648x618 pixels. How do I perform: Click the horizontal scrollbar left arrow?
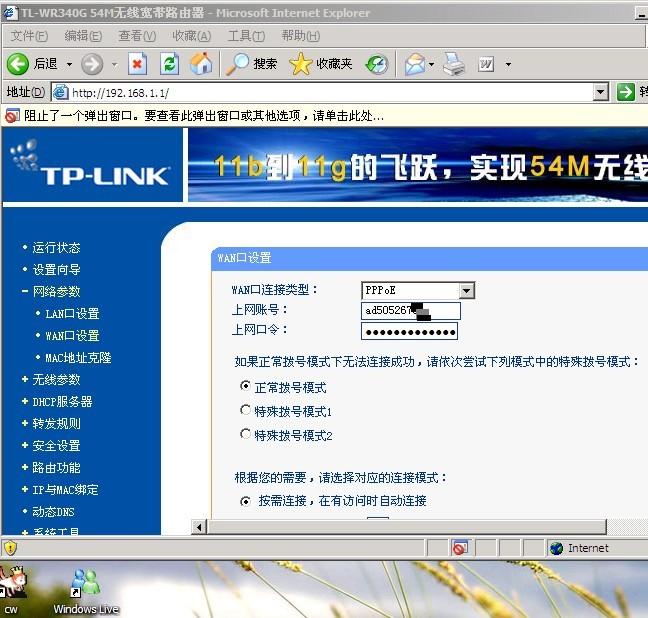199,527
